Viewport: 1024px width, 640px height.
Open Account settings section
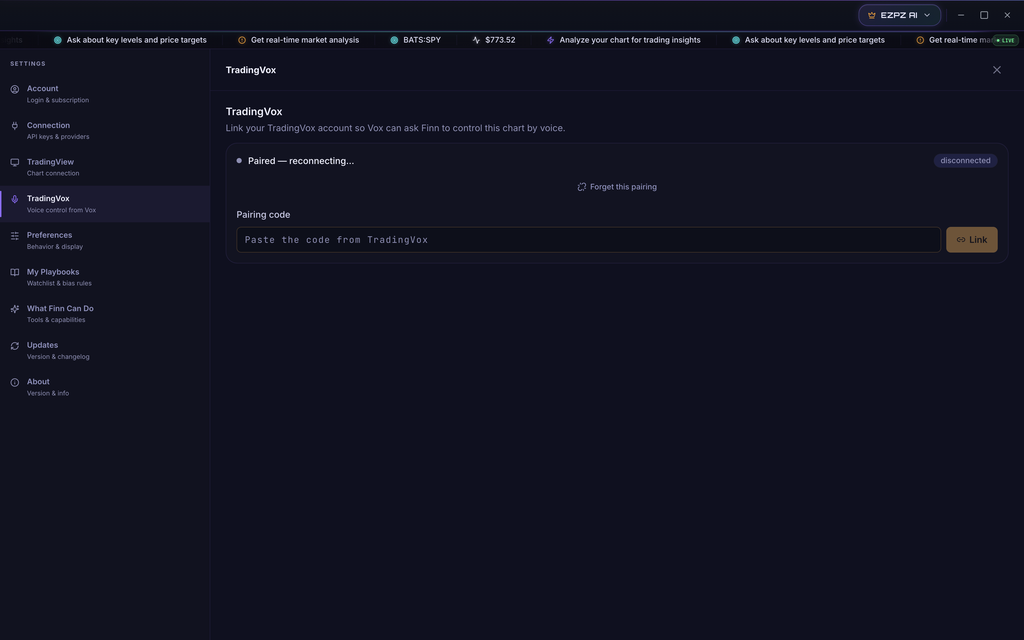click(x=104, y=93)
